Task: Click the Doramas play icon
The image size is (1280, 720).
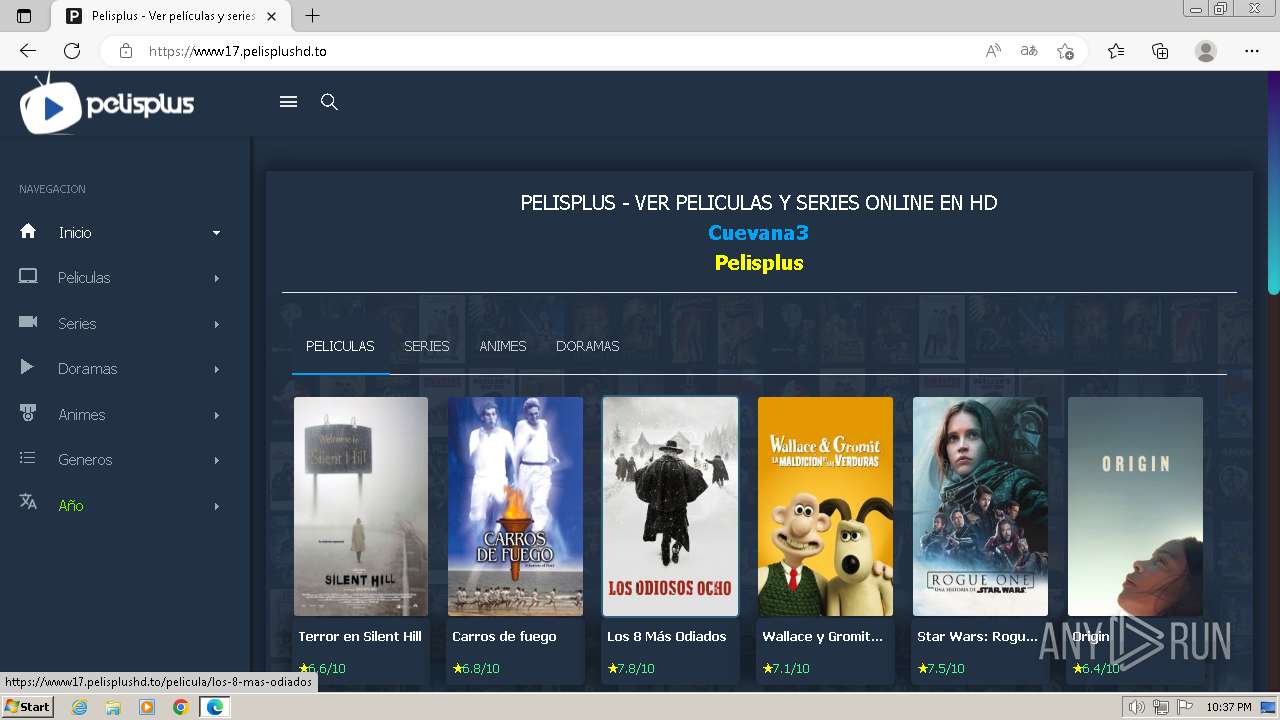Action: click(x=27, y=368)
